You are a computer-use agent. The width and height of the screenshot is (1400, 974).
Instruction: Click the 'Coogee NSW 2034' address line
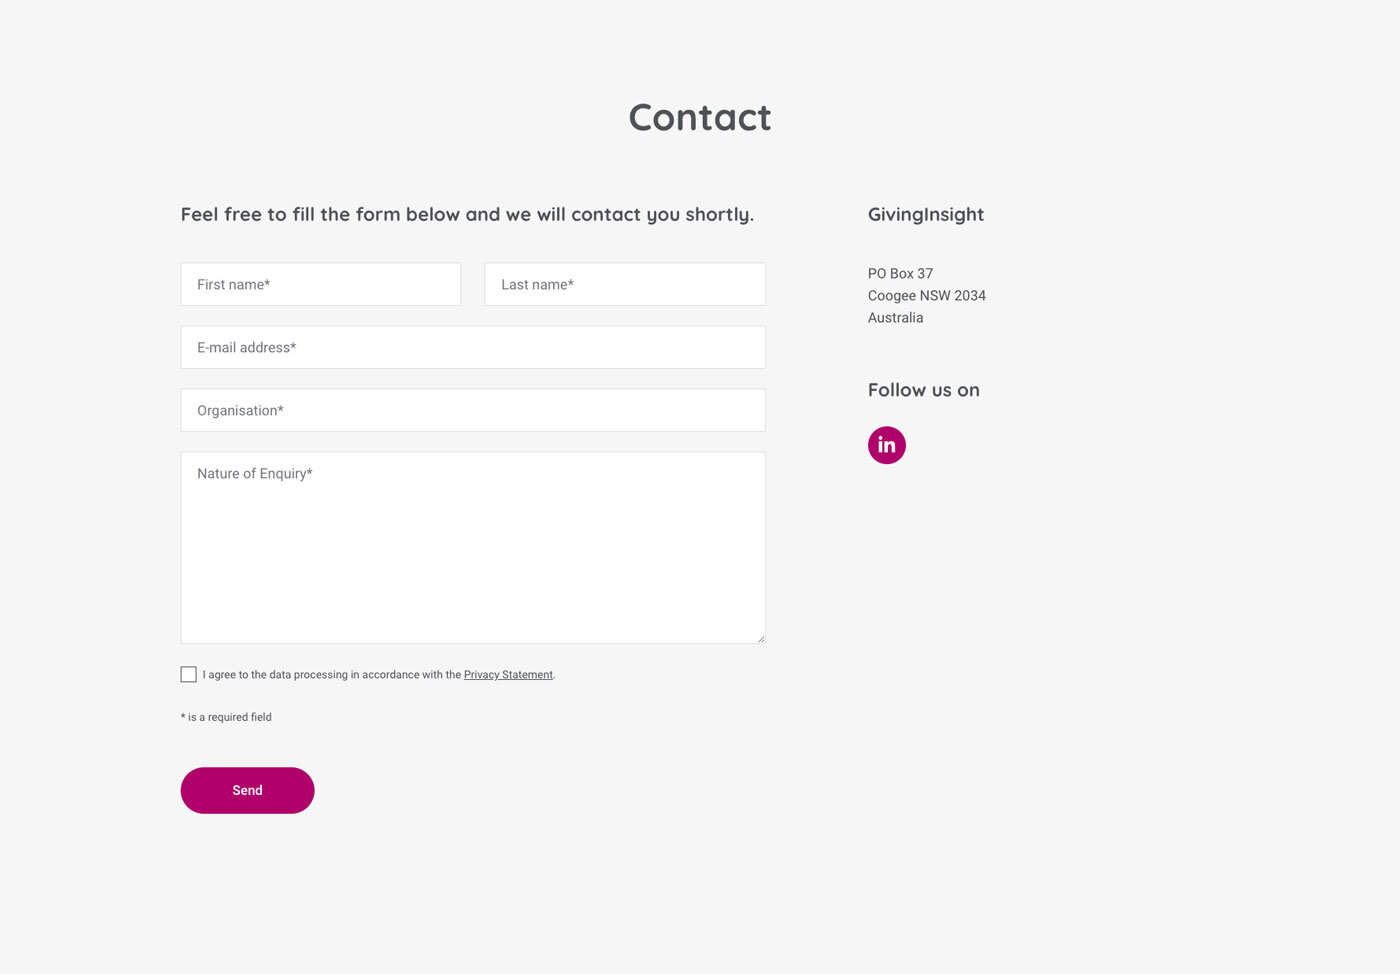coord(927,295)
